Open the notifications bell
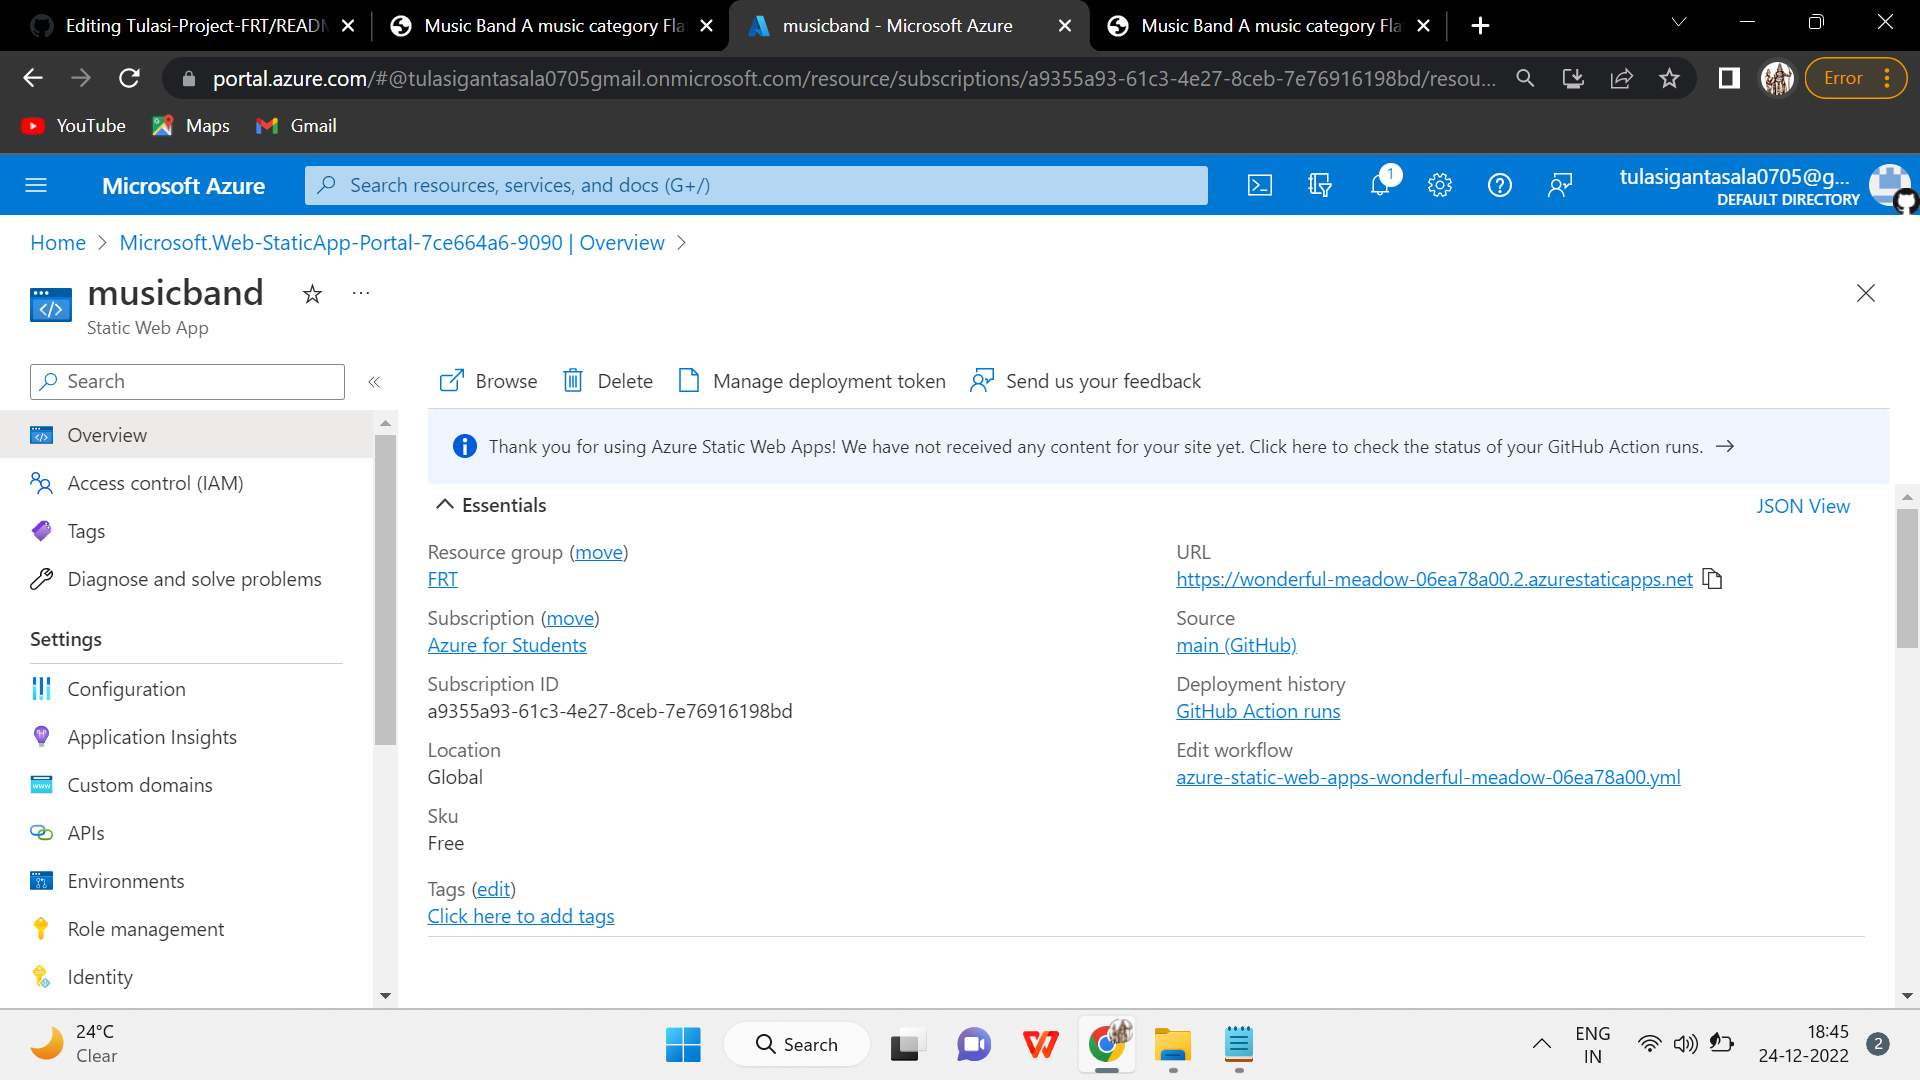 tap(1380, 185)
